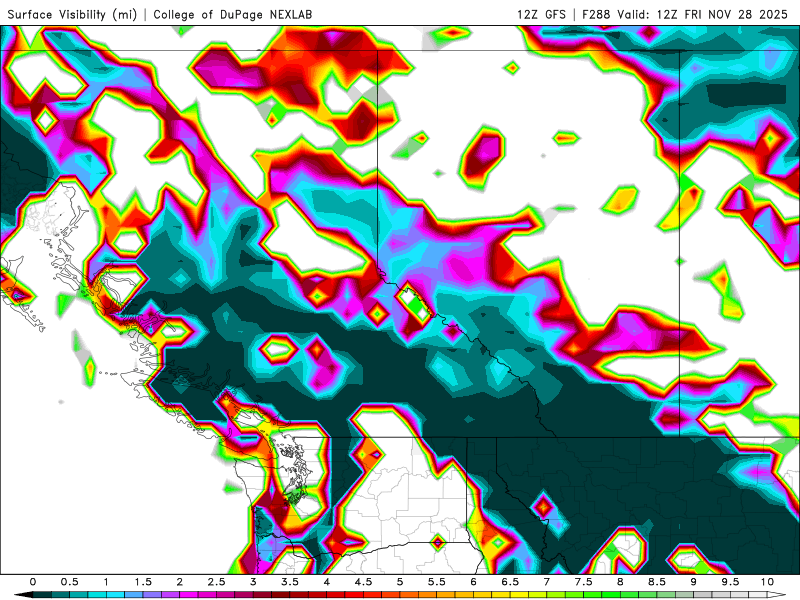This screenshot has height=600, width=800.
Task: Click the "9" legend value
Action: click(694, 582)
